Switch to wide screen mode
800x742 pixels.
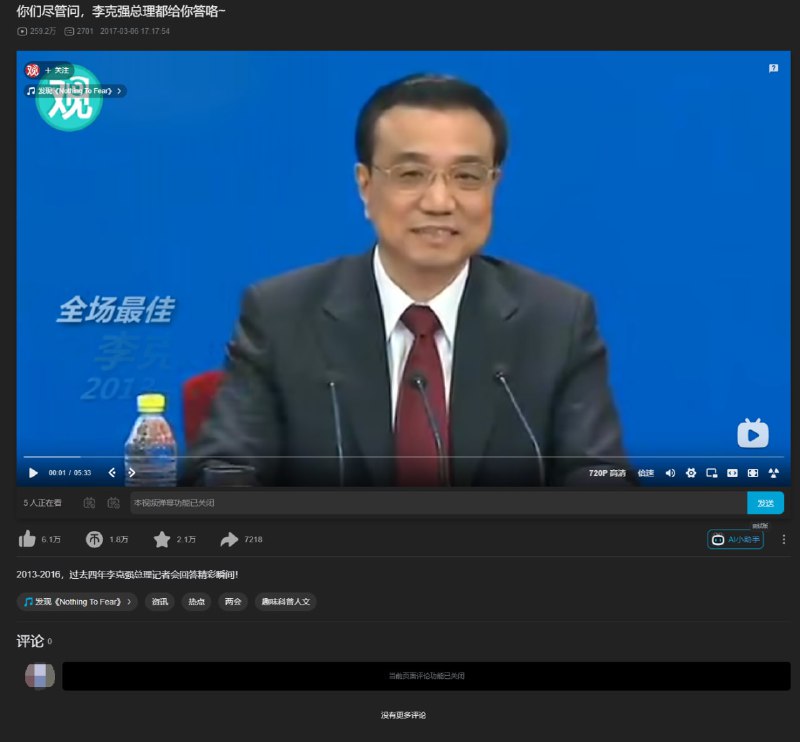733,471
